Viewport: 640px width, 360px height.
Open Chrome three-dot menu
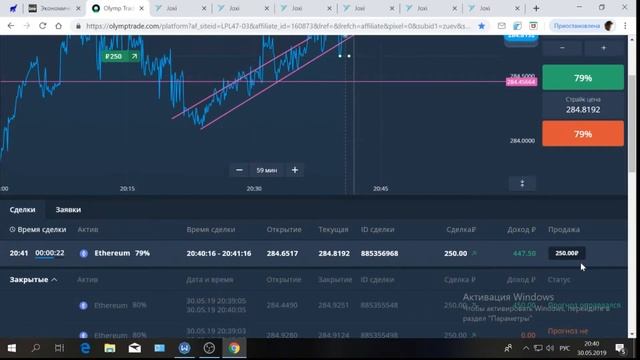625,26
